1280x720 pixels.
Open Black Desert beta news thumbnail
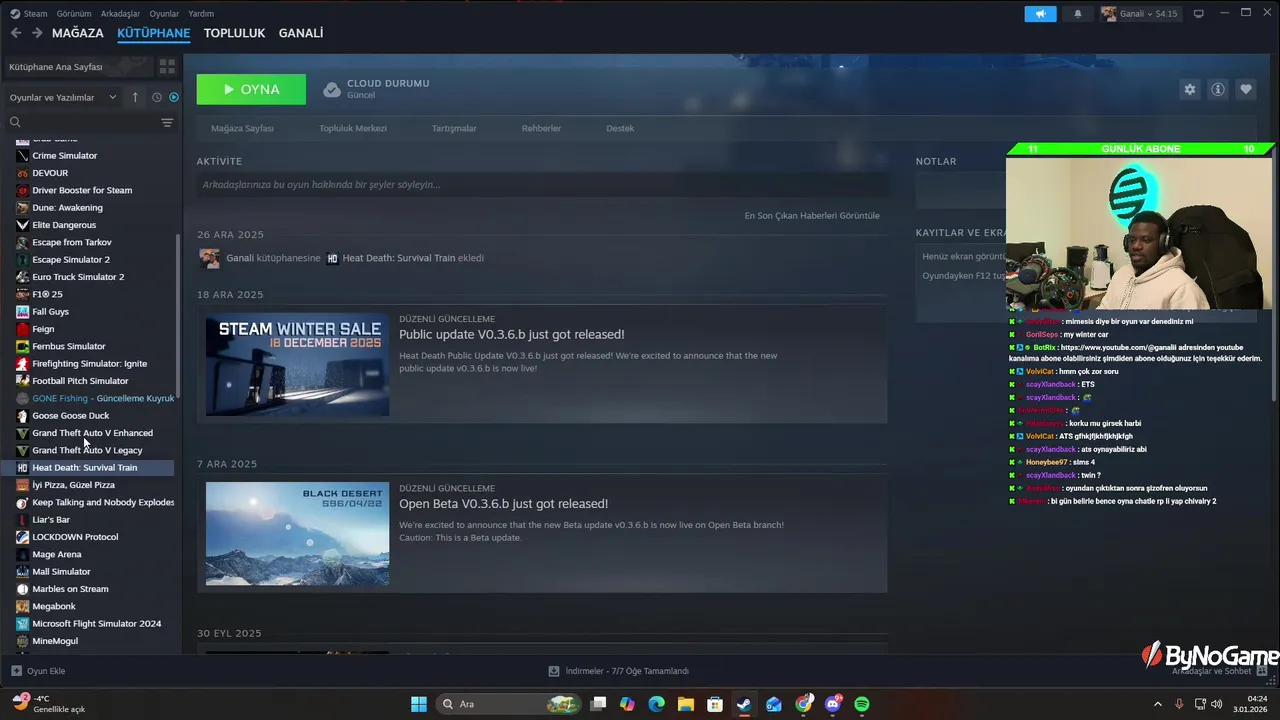pos(297,534)
